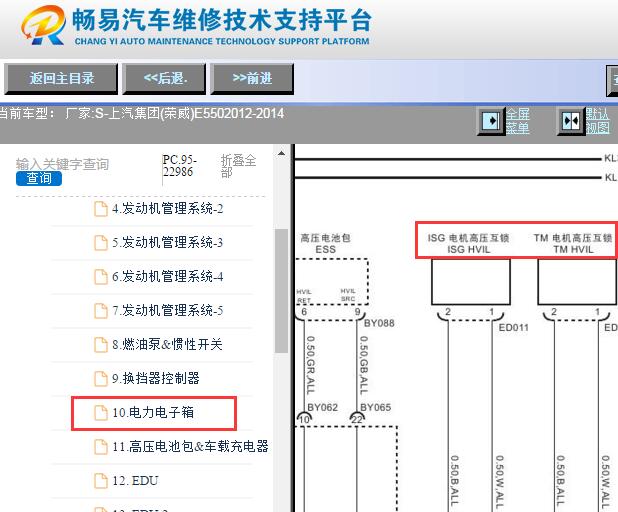618x512 pixels.
Task: Select 8.燃油泵&惯性开关 entry
Action: pyautogui.click(x=168, y=344)
